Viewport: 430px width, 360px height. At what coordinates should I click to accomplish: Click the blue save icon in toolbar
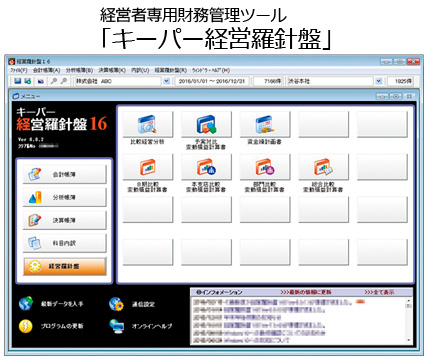tap(18, 81)
